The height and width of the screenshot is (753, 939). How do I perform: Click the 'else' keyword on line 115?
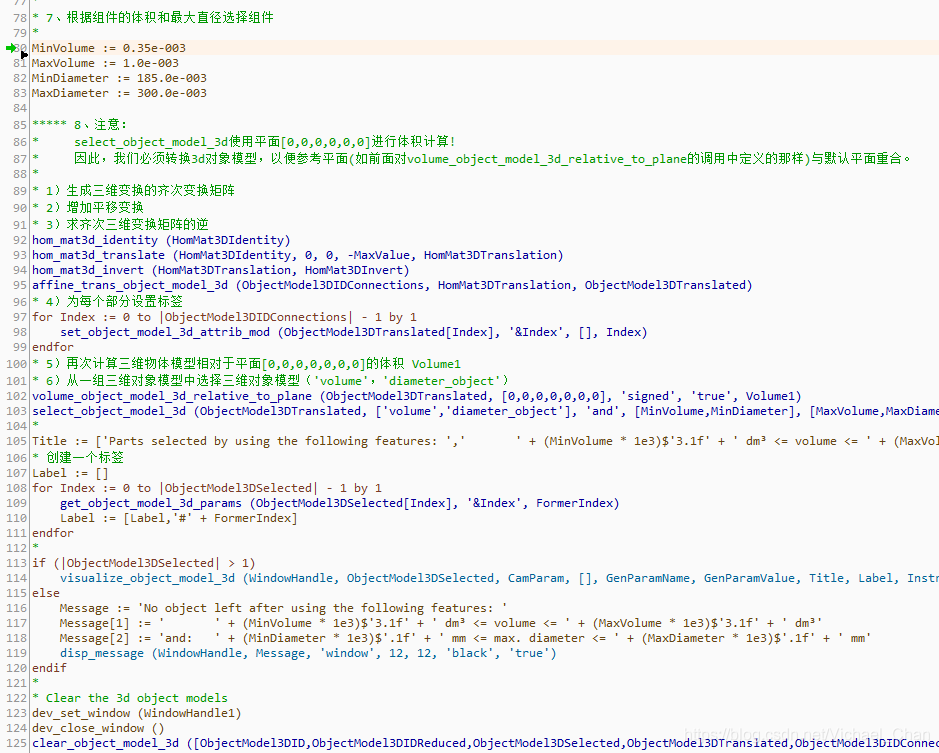46,592
